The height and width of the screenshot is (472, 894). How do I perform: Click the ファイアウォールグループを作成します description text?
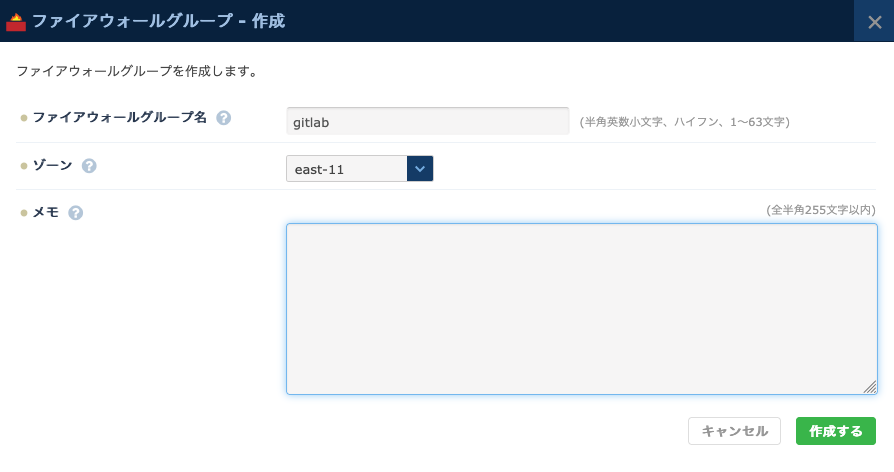point(137,72)
